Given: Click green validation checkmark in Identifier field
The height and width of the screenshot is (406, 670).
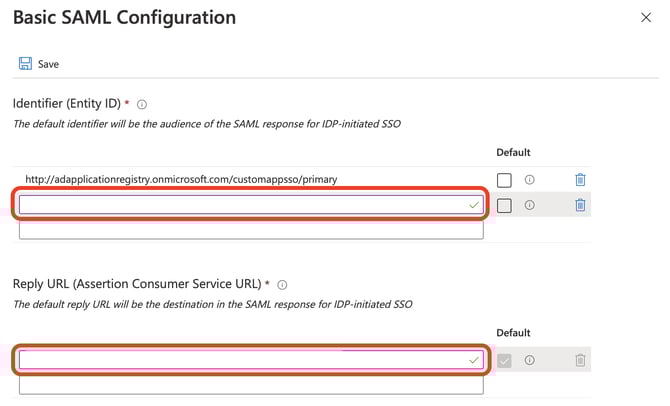Looking at the screenshot, I should [473, 204].
